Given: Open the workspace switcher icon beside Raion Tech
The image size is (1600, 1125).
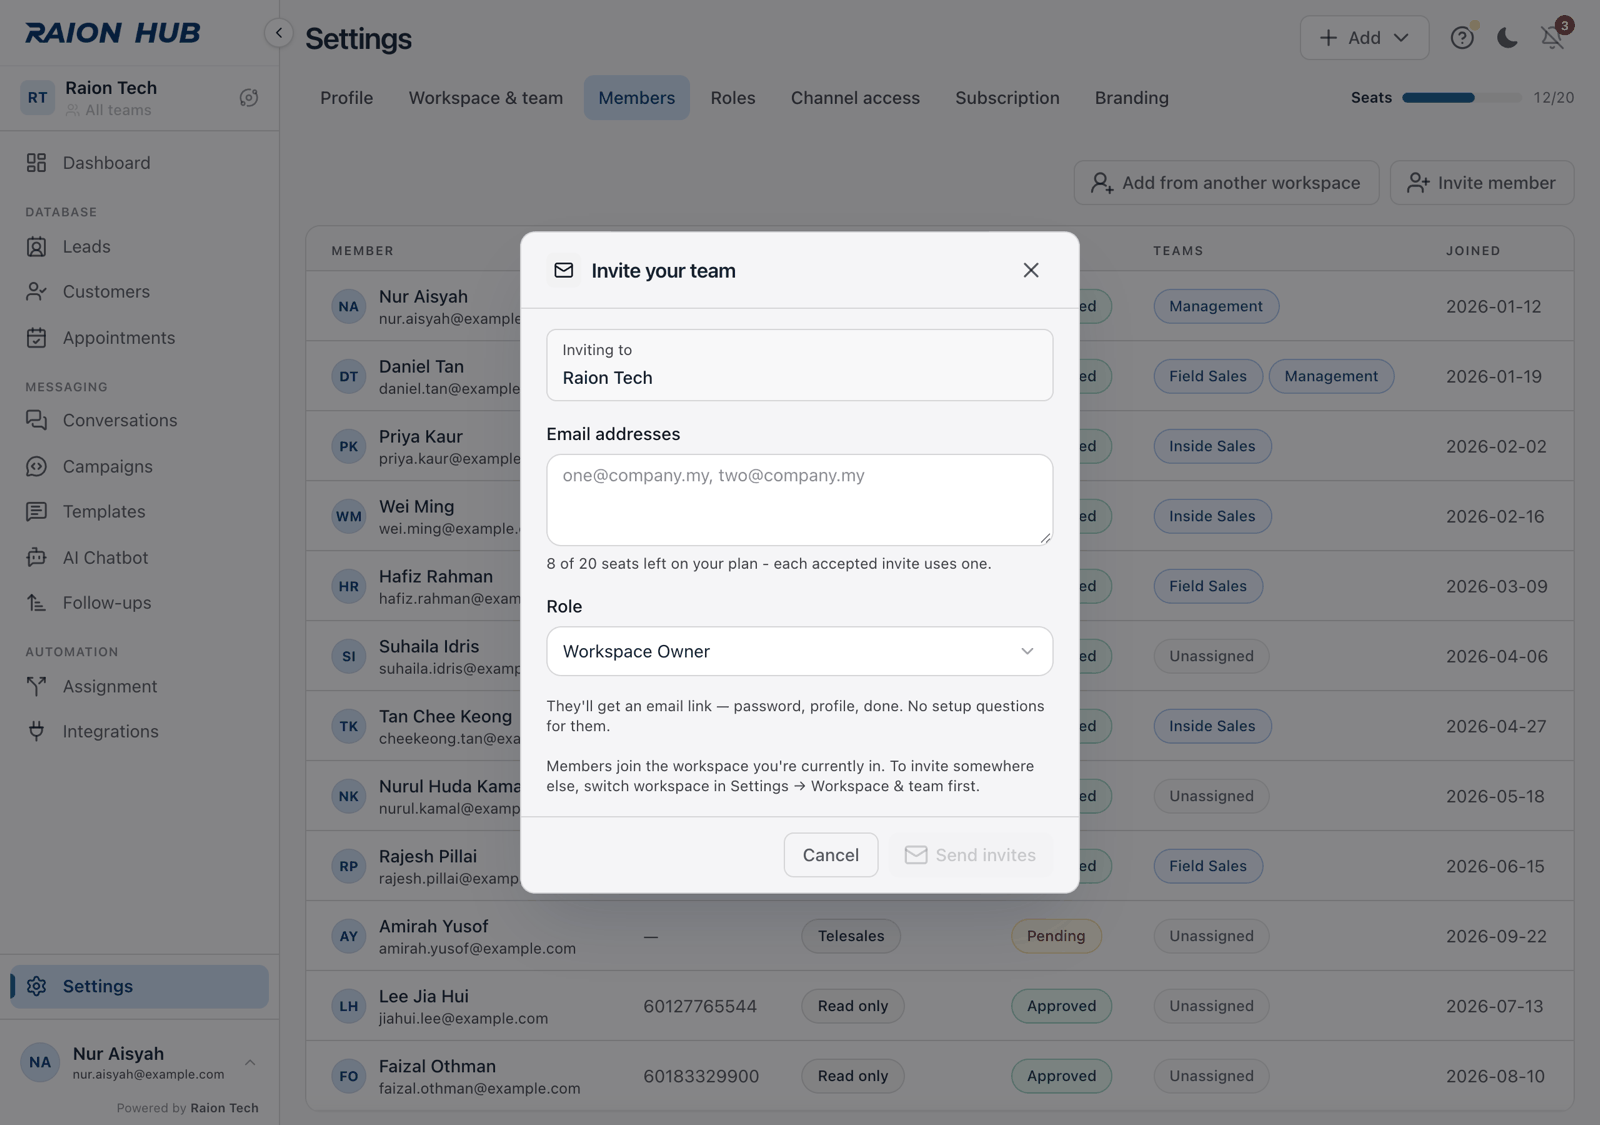Looking at the screenshot, I should tap(249, 98).
